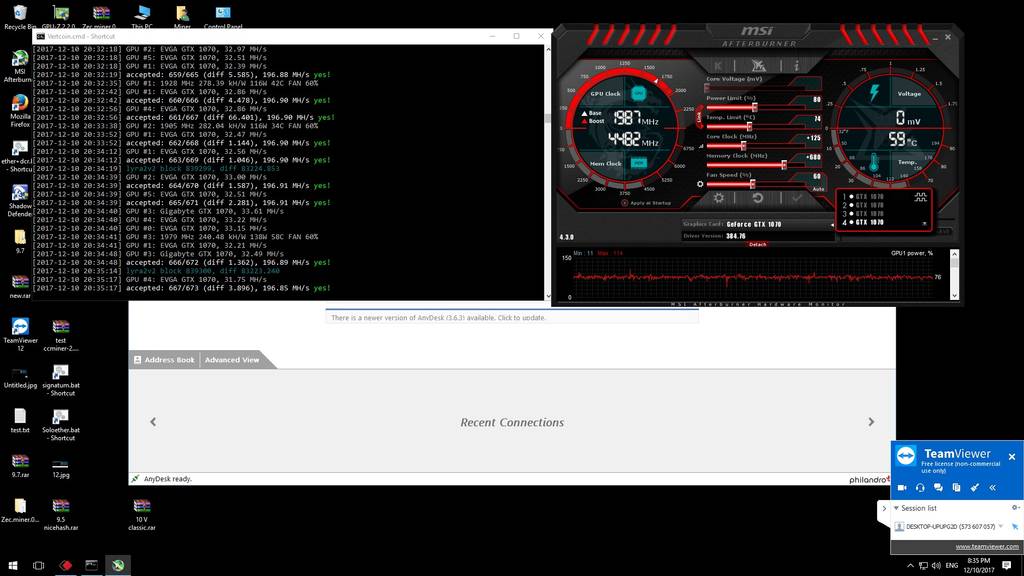The image size is (1024, 576).
Task: Open Afterburner settings gear button
Action: [718, 198]
